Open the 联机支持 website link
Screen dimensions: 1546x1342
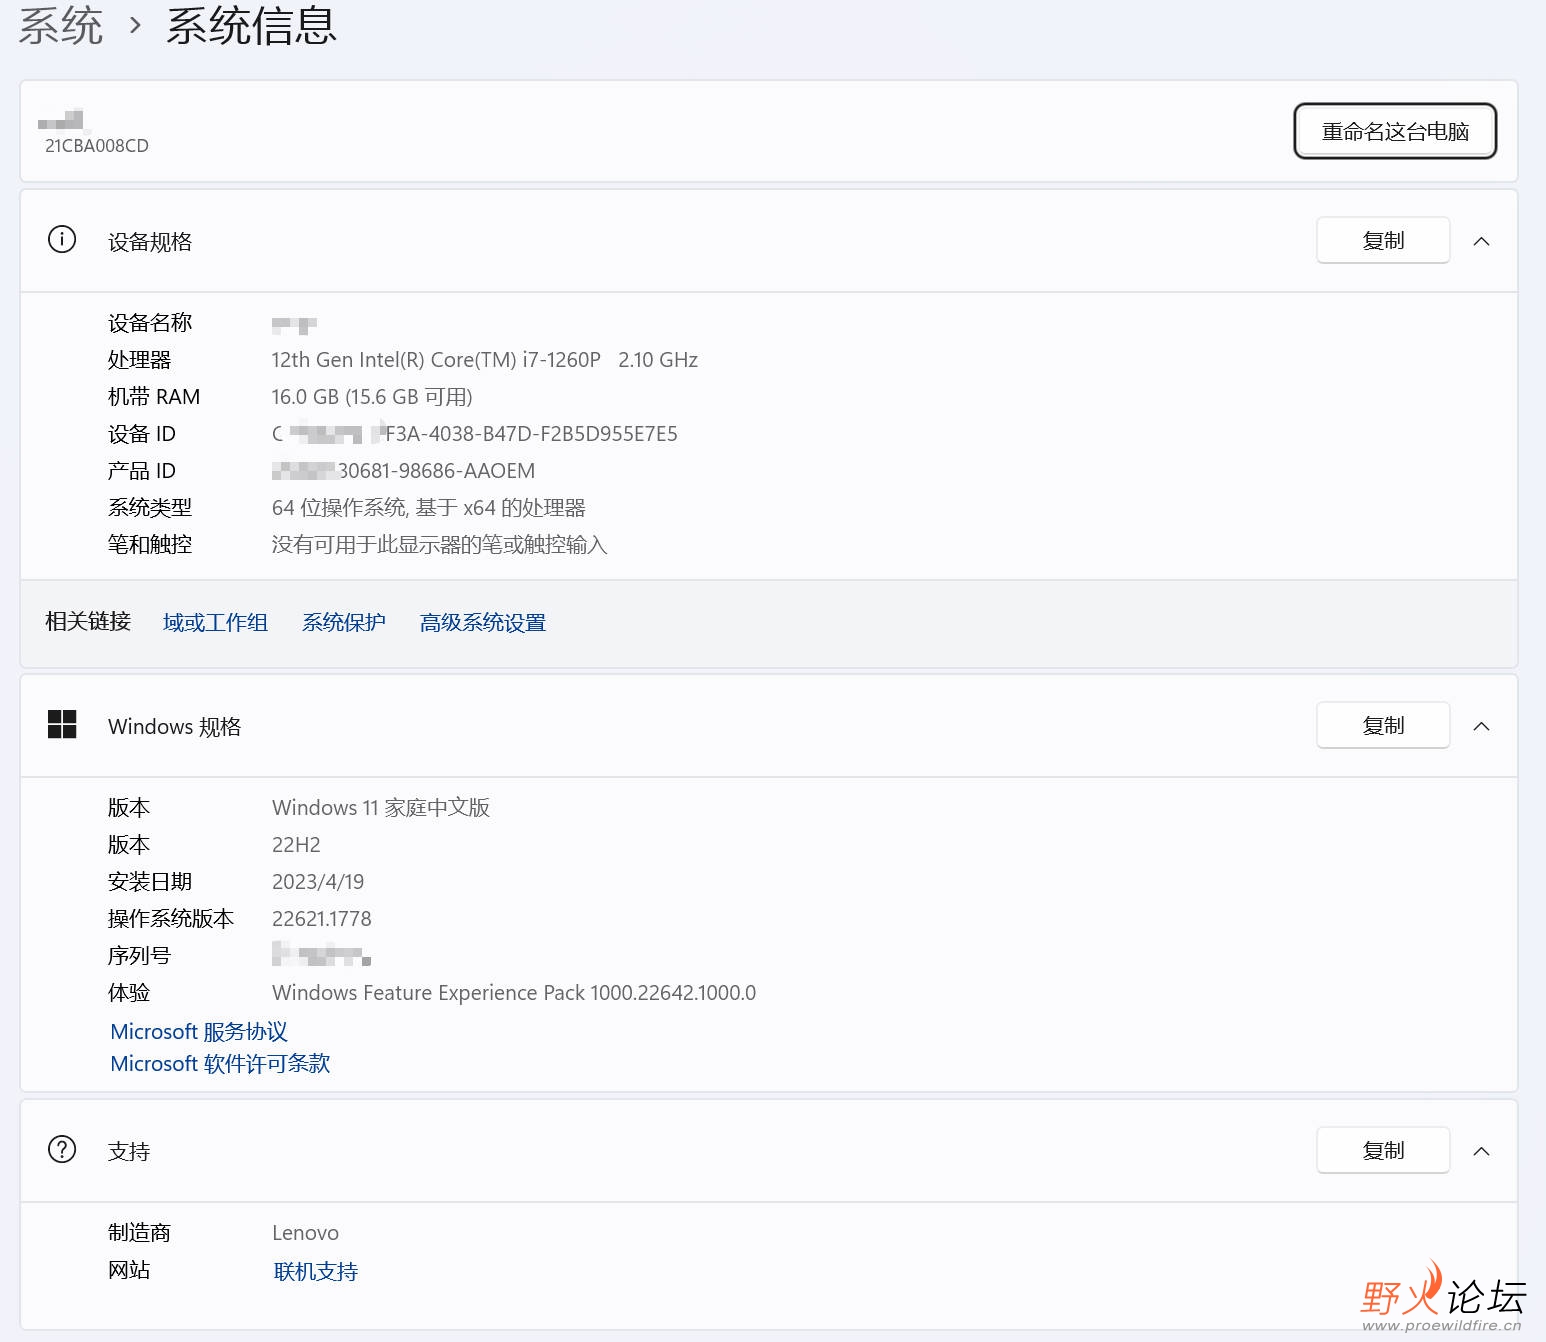(x=316, y=1271)
